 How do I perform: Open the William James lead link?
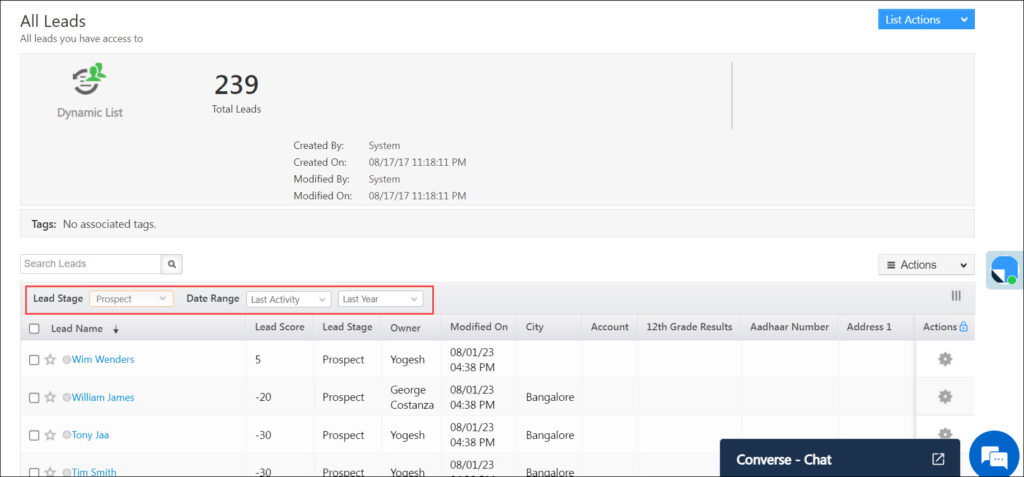coord(102,398)
